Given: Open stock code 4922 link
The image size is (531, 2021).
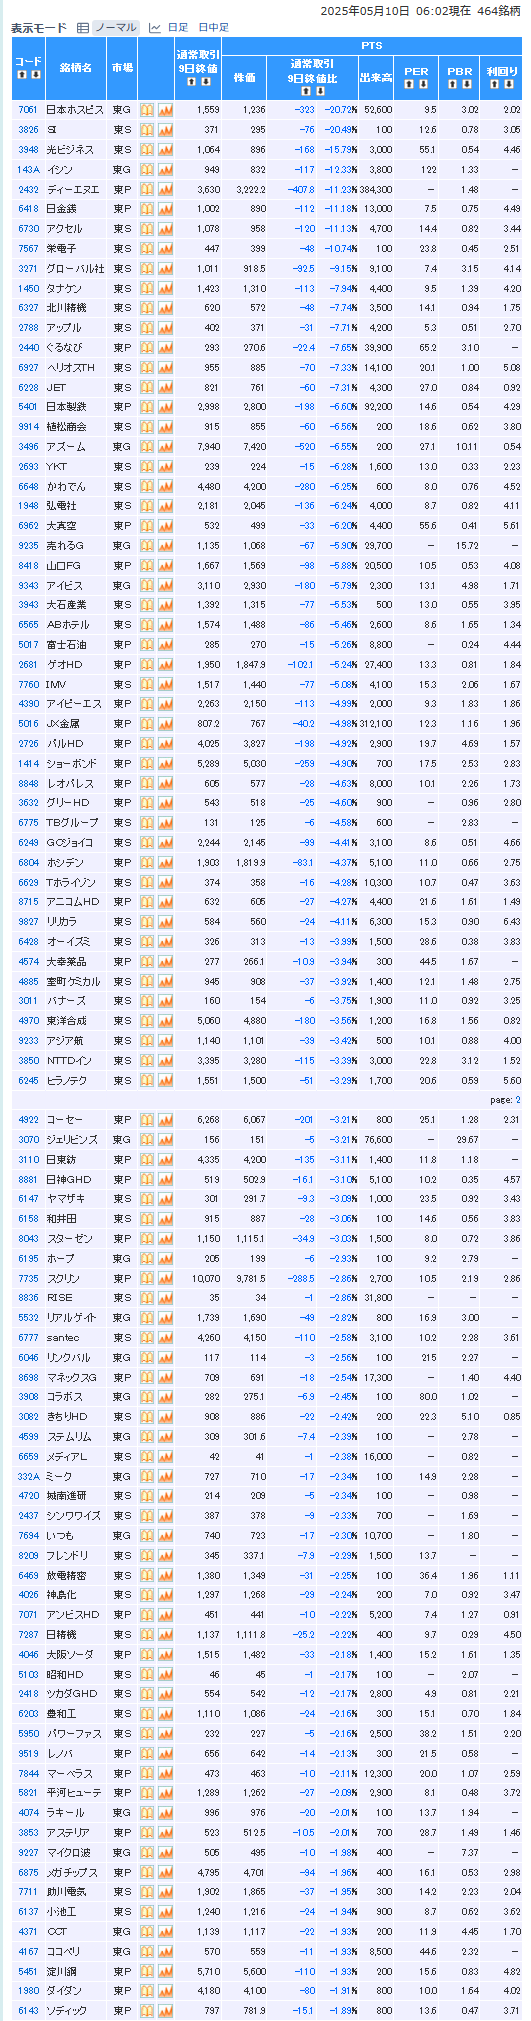Looking at the screenshot, I should pos(28,1119).
